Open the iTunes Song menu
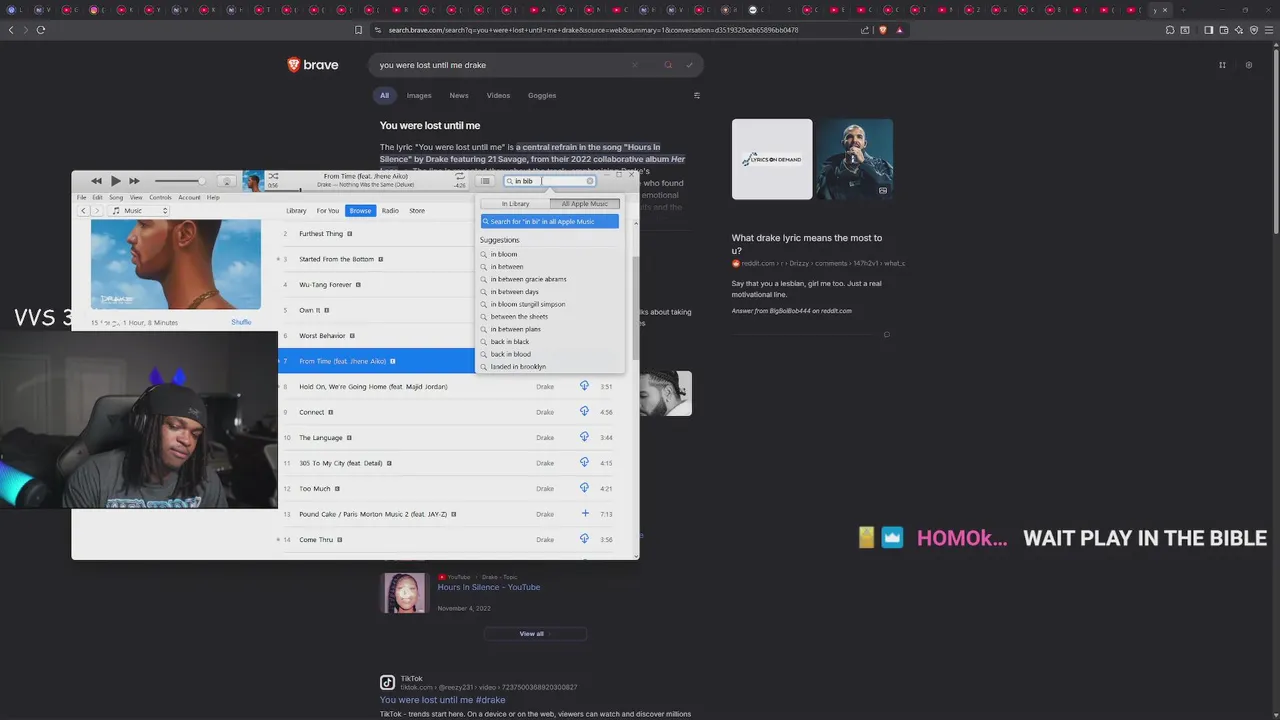 pos(116,197)
